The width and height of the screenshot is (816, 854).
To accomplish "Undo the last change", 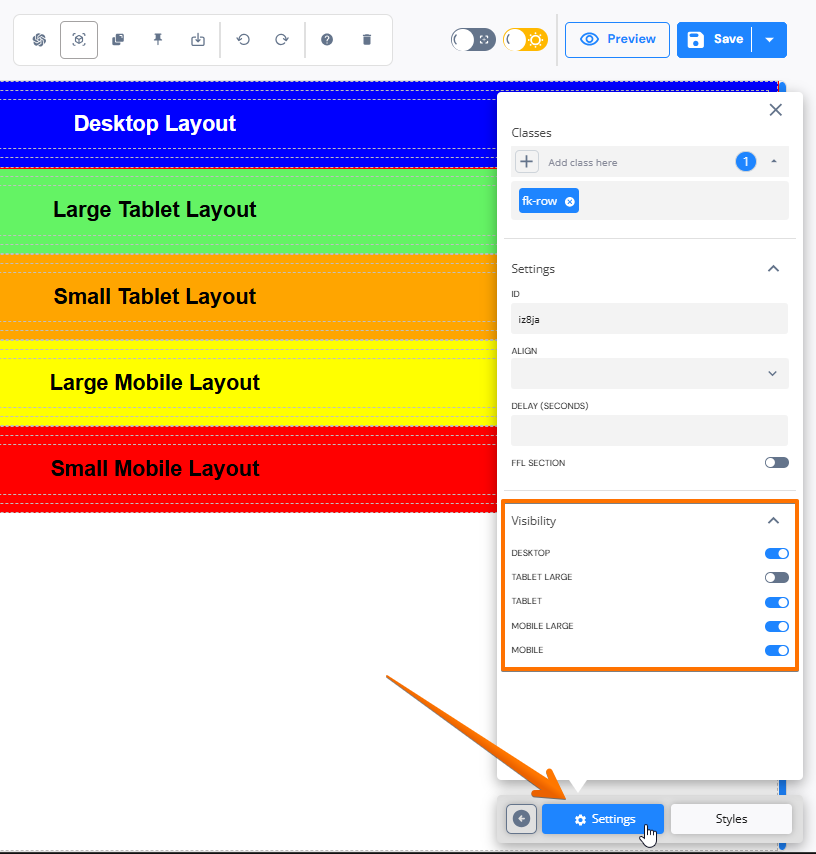I will coord(243,40).
